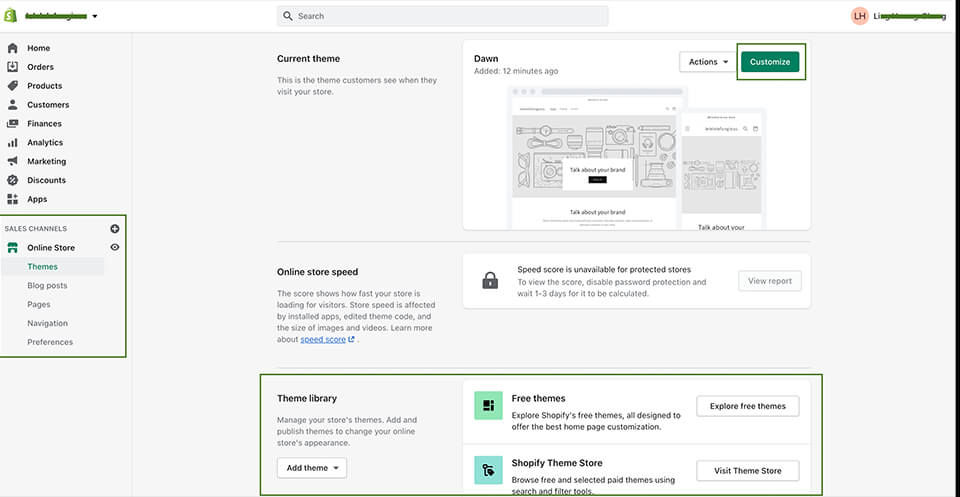Image resolution: width=960 pixels, height=497 pixels.
Task: Click the Discounts badge icon
Action: pyautogui.click(x=13, y=180)
